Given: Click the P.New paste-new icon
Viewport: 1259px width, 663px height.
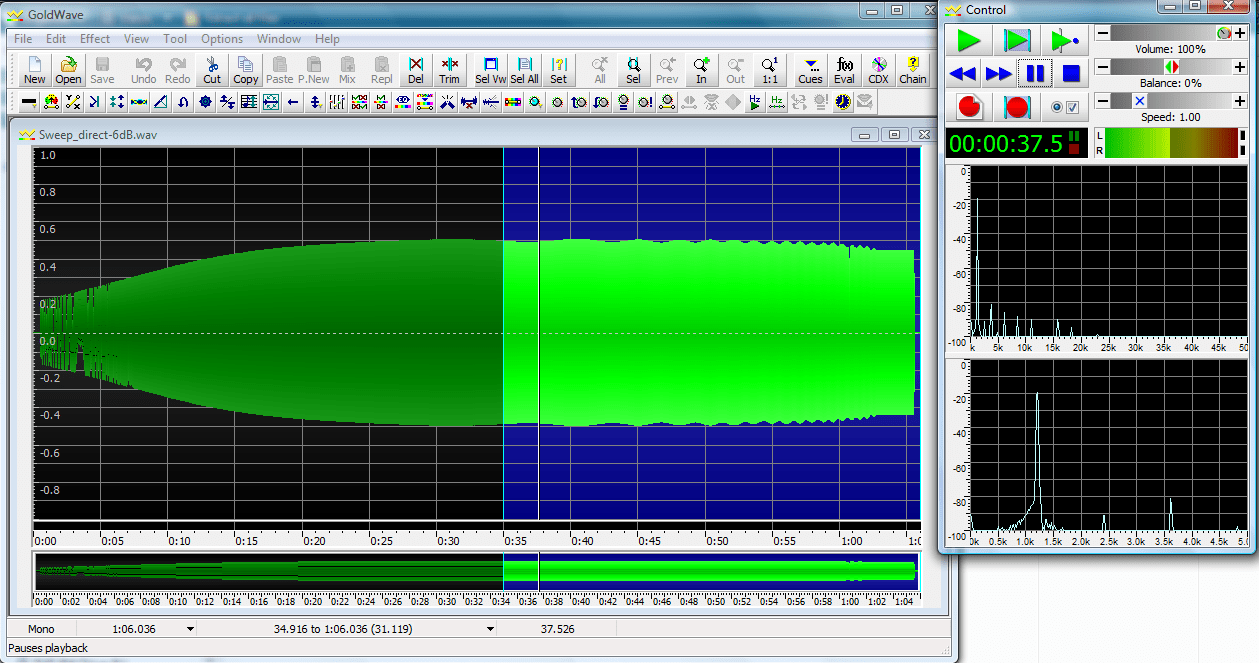Looking at the screenshot, I should (x=314, y=69).
